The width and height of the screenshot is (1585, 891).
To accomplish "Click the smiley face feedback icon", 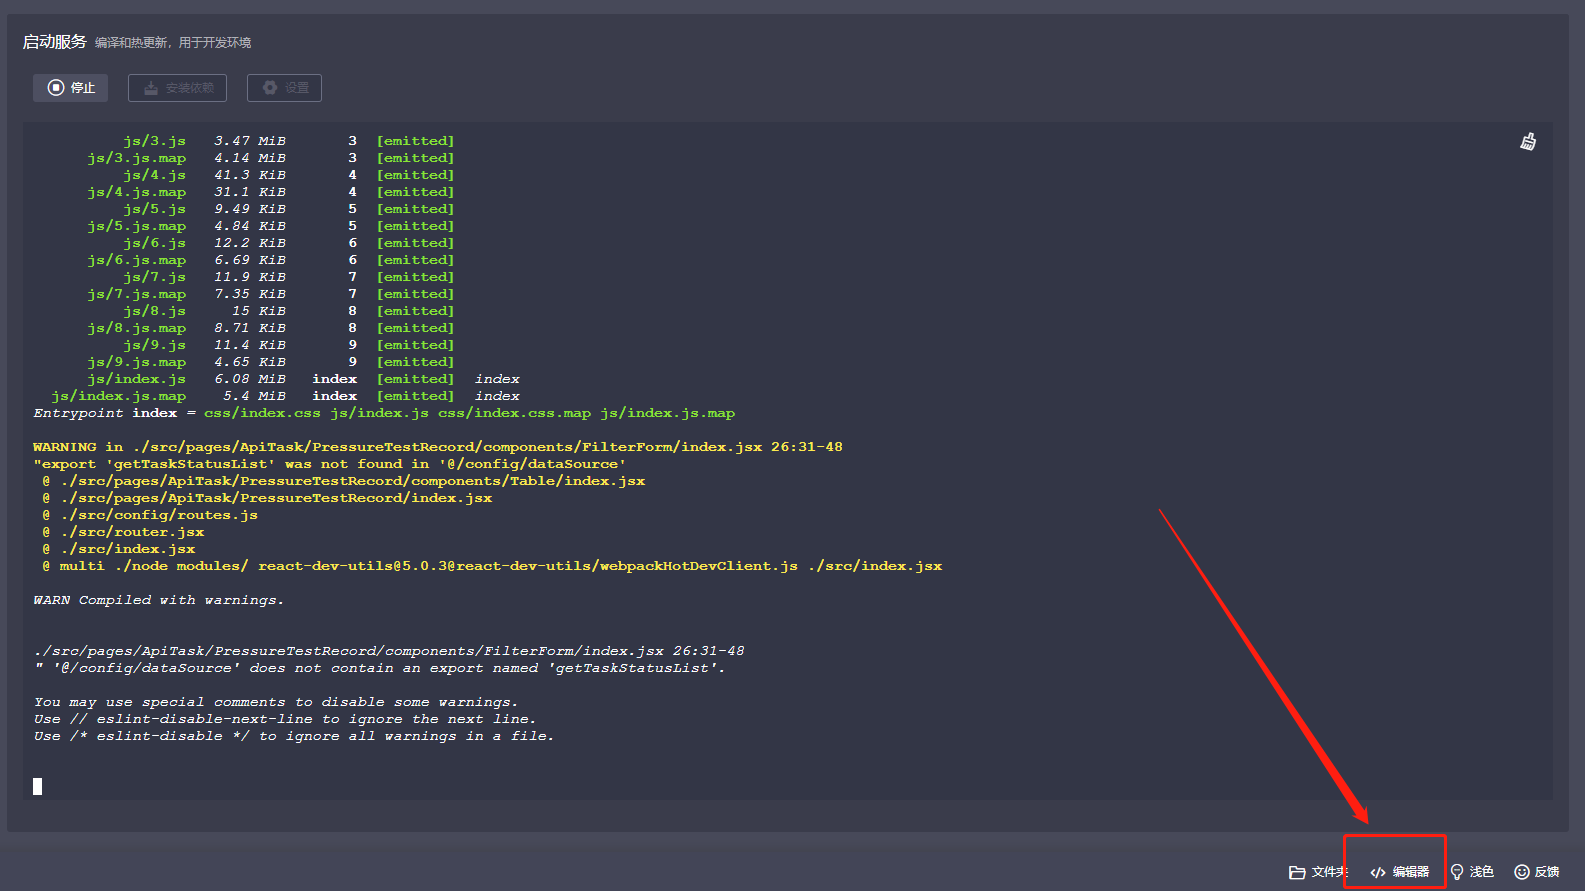I will pos(1522,872).
